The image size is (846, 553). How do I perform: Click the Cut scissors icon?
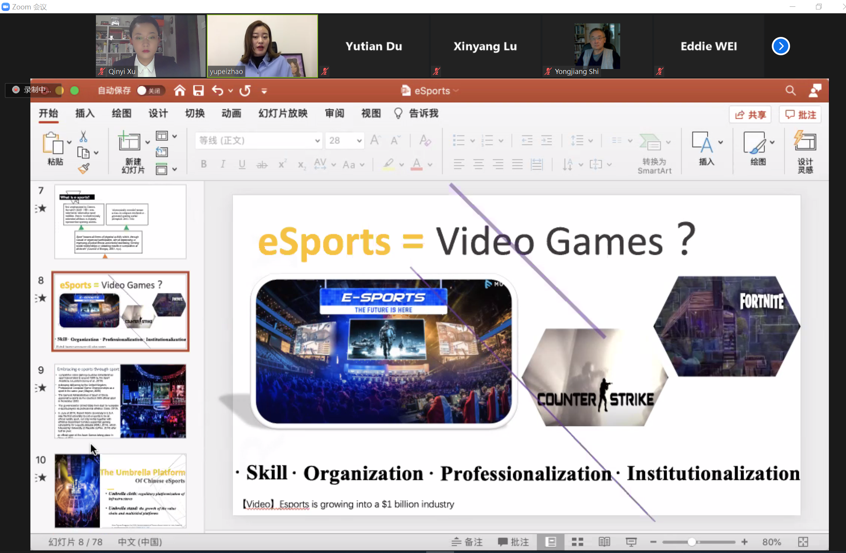tap(83, 136)
